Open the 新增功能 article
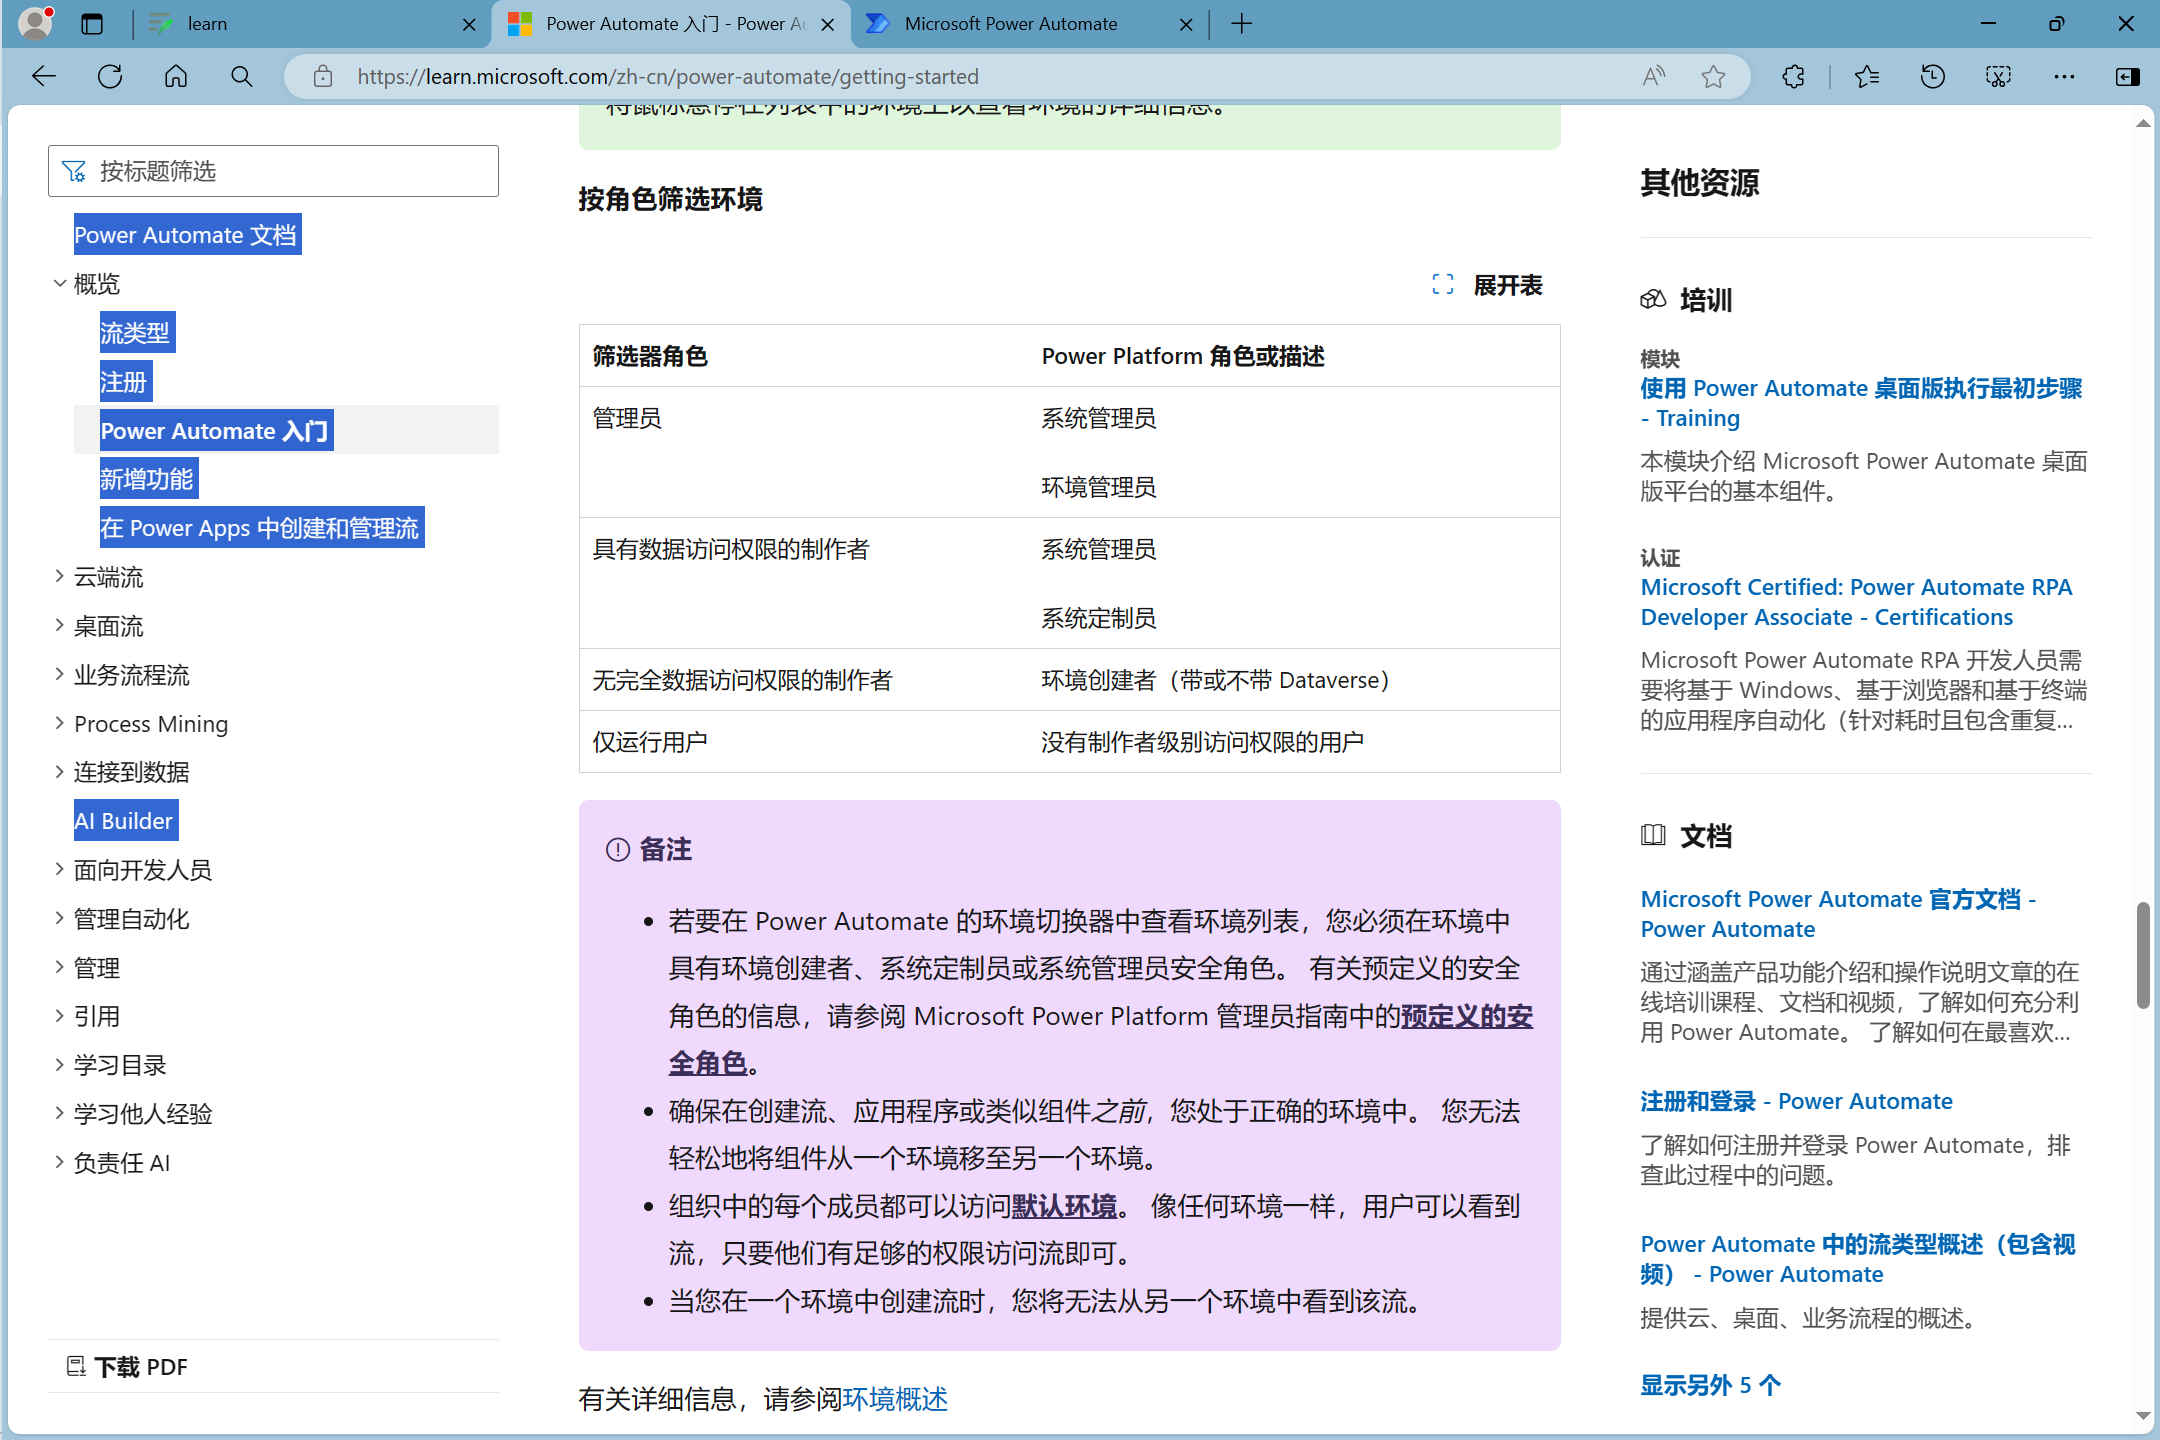 148,479
